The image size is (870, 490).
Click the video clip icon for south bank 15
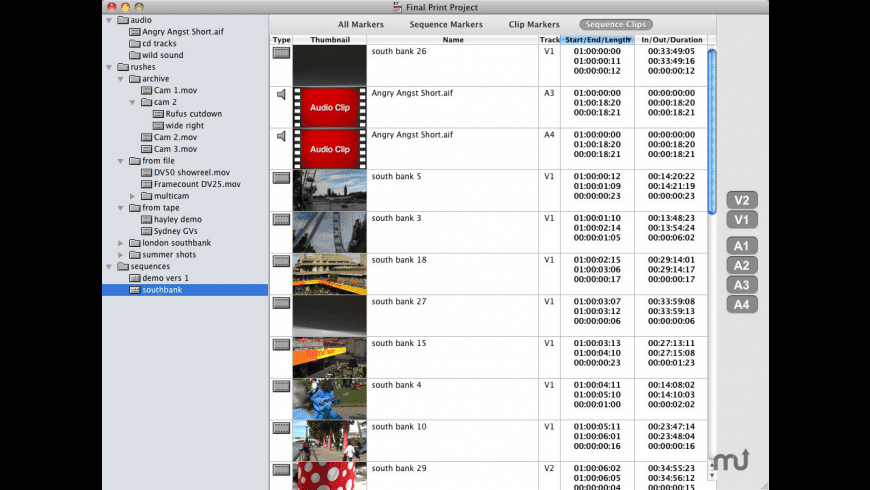[x=281, y=344]
